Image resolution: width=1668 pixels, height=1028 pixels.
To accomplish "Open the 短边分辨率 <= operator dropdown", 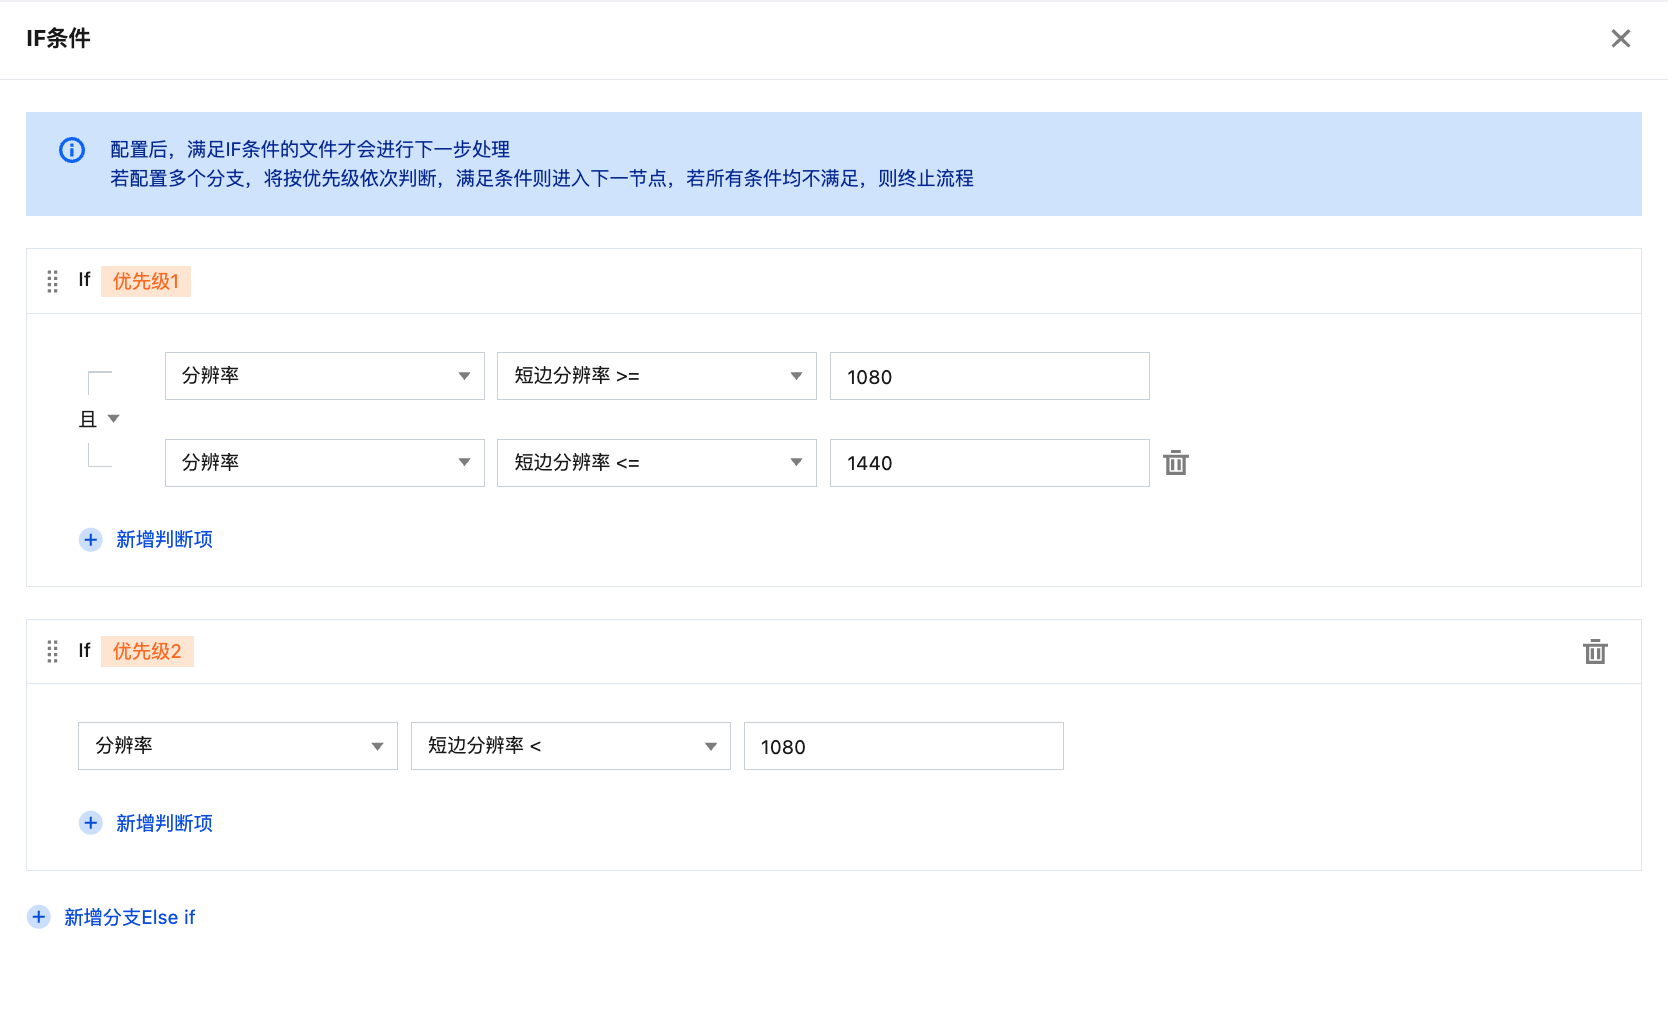I will [x=657, y=463].
